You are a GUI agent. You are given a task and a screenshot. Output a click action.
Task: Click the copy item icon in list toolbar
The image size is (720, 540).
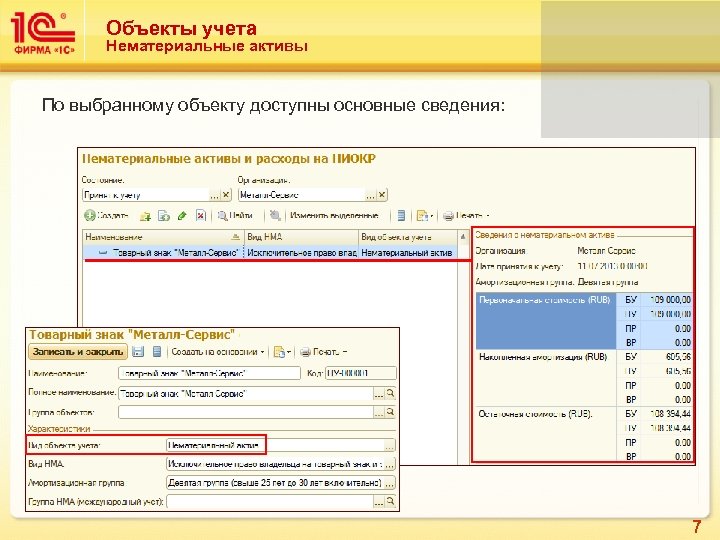tap(164, 216)
